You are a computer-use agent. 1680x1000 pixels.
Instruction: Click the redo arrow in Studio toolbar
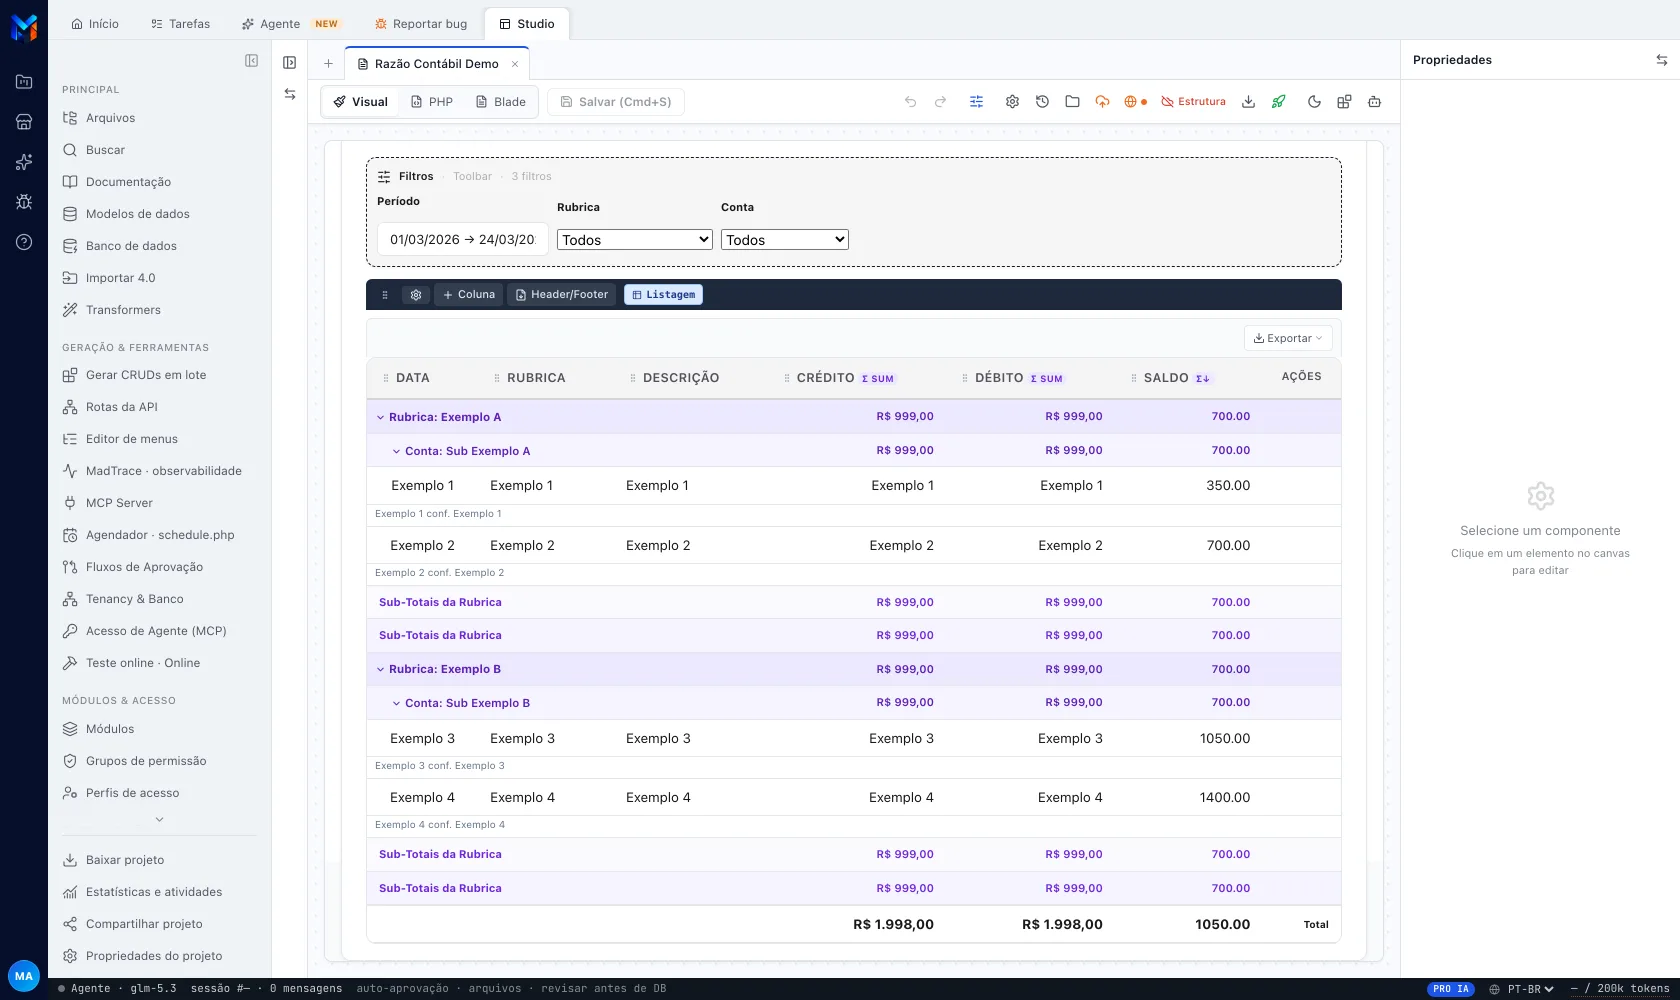click(x=940, y=102)
